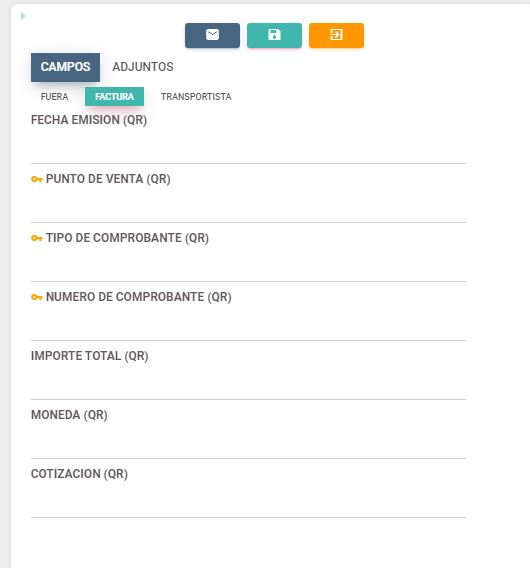Screen dimensions: 530x568
Task: Focus the Tipo de Comprobante (QR) field
Action: (x=248, y=265)
